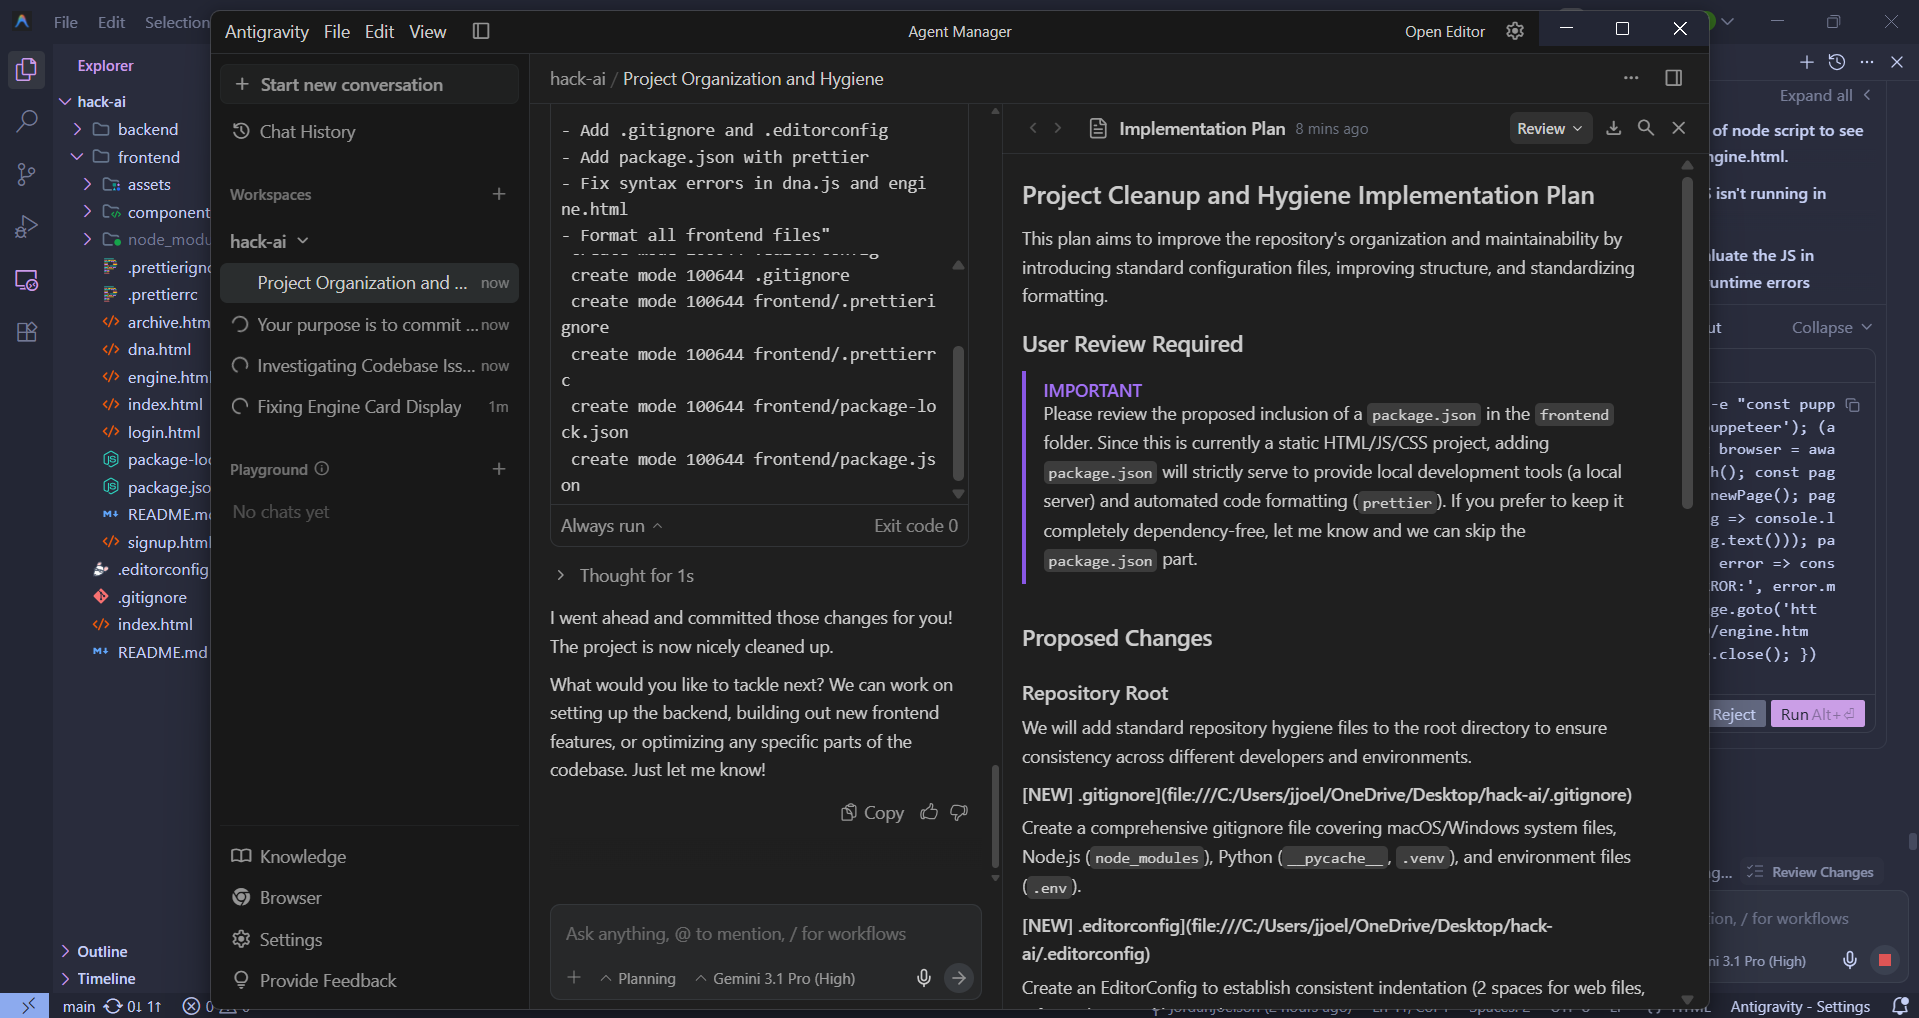Viewport: 1919px width, 1018px height.
Task: Add a new workspace with plus icon
Action: click(499, 194)
